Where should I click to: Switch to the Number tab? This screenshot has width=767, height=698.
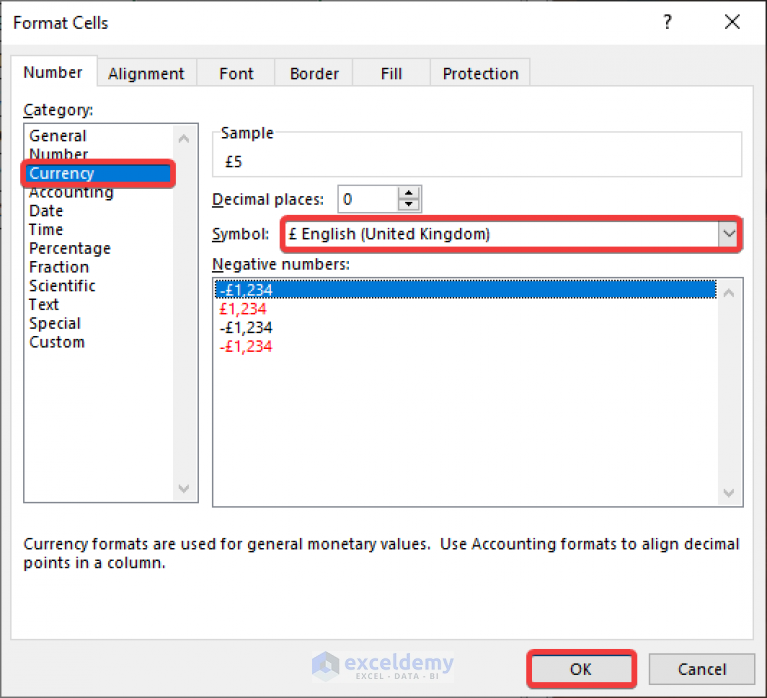pyautogui.click(x=53, y=72)
